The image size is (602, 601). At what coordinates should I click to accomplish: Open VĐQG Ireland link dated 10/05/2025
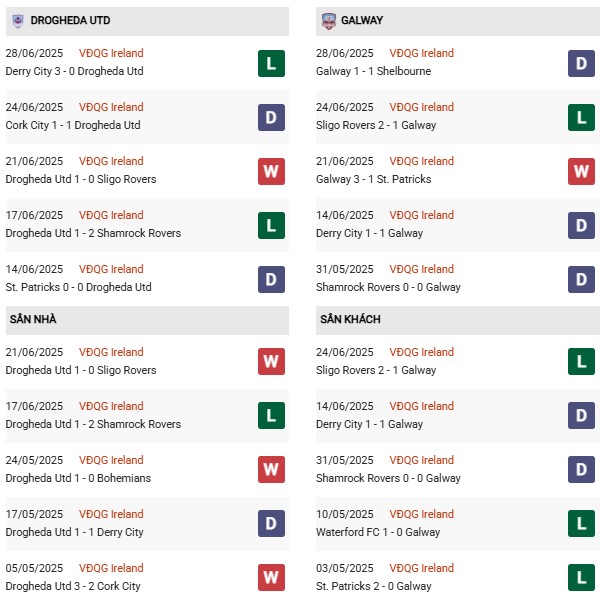coord(423,514)
